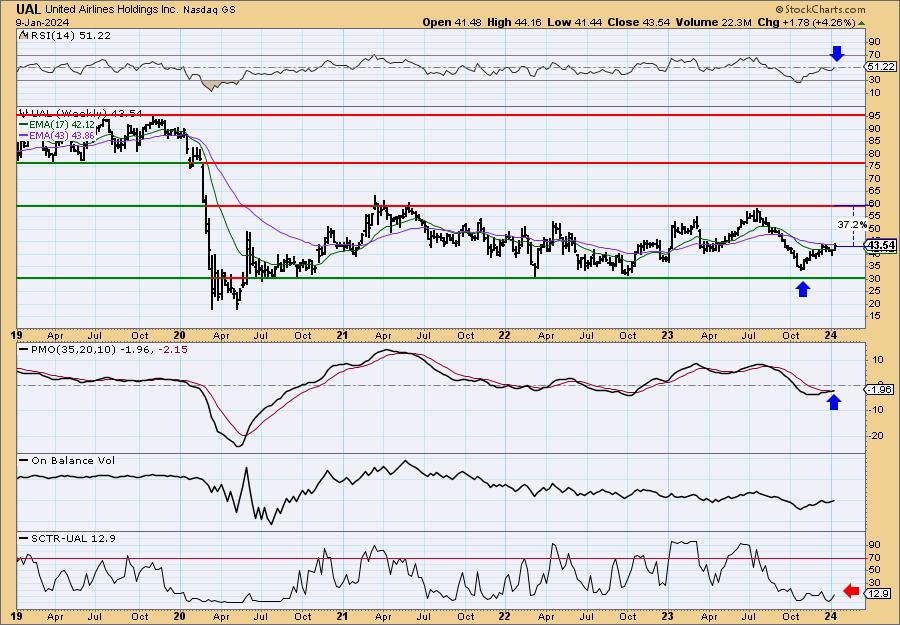
Task: Click the UAL ticker symbol in the header
Action: (29, 9)
